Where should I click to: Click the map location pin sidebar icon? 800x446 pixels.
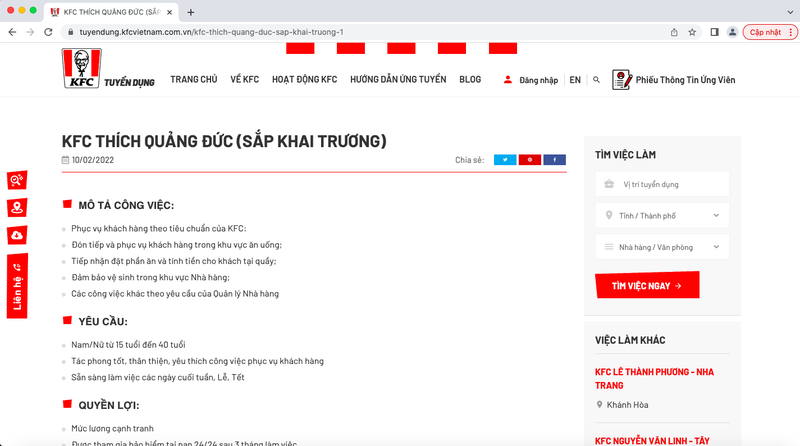16,208
